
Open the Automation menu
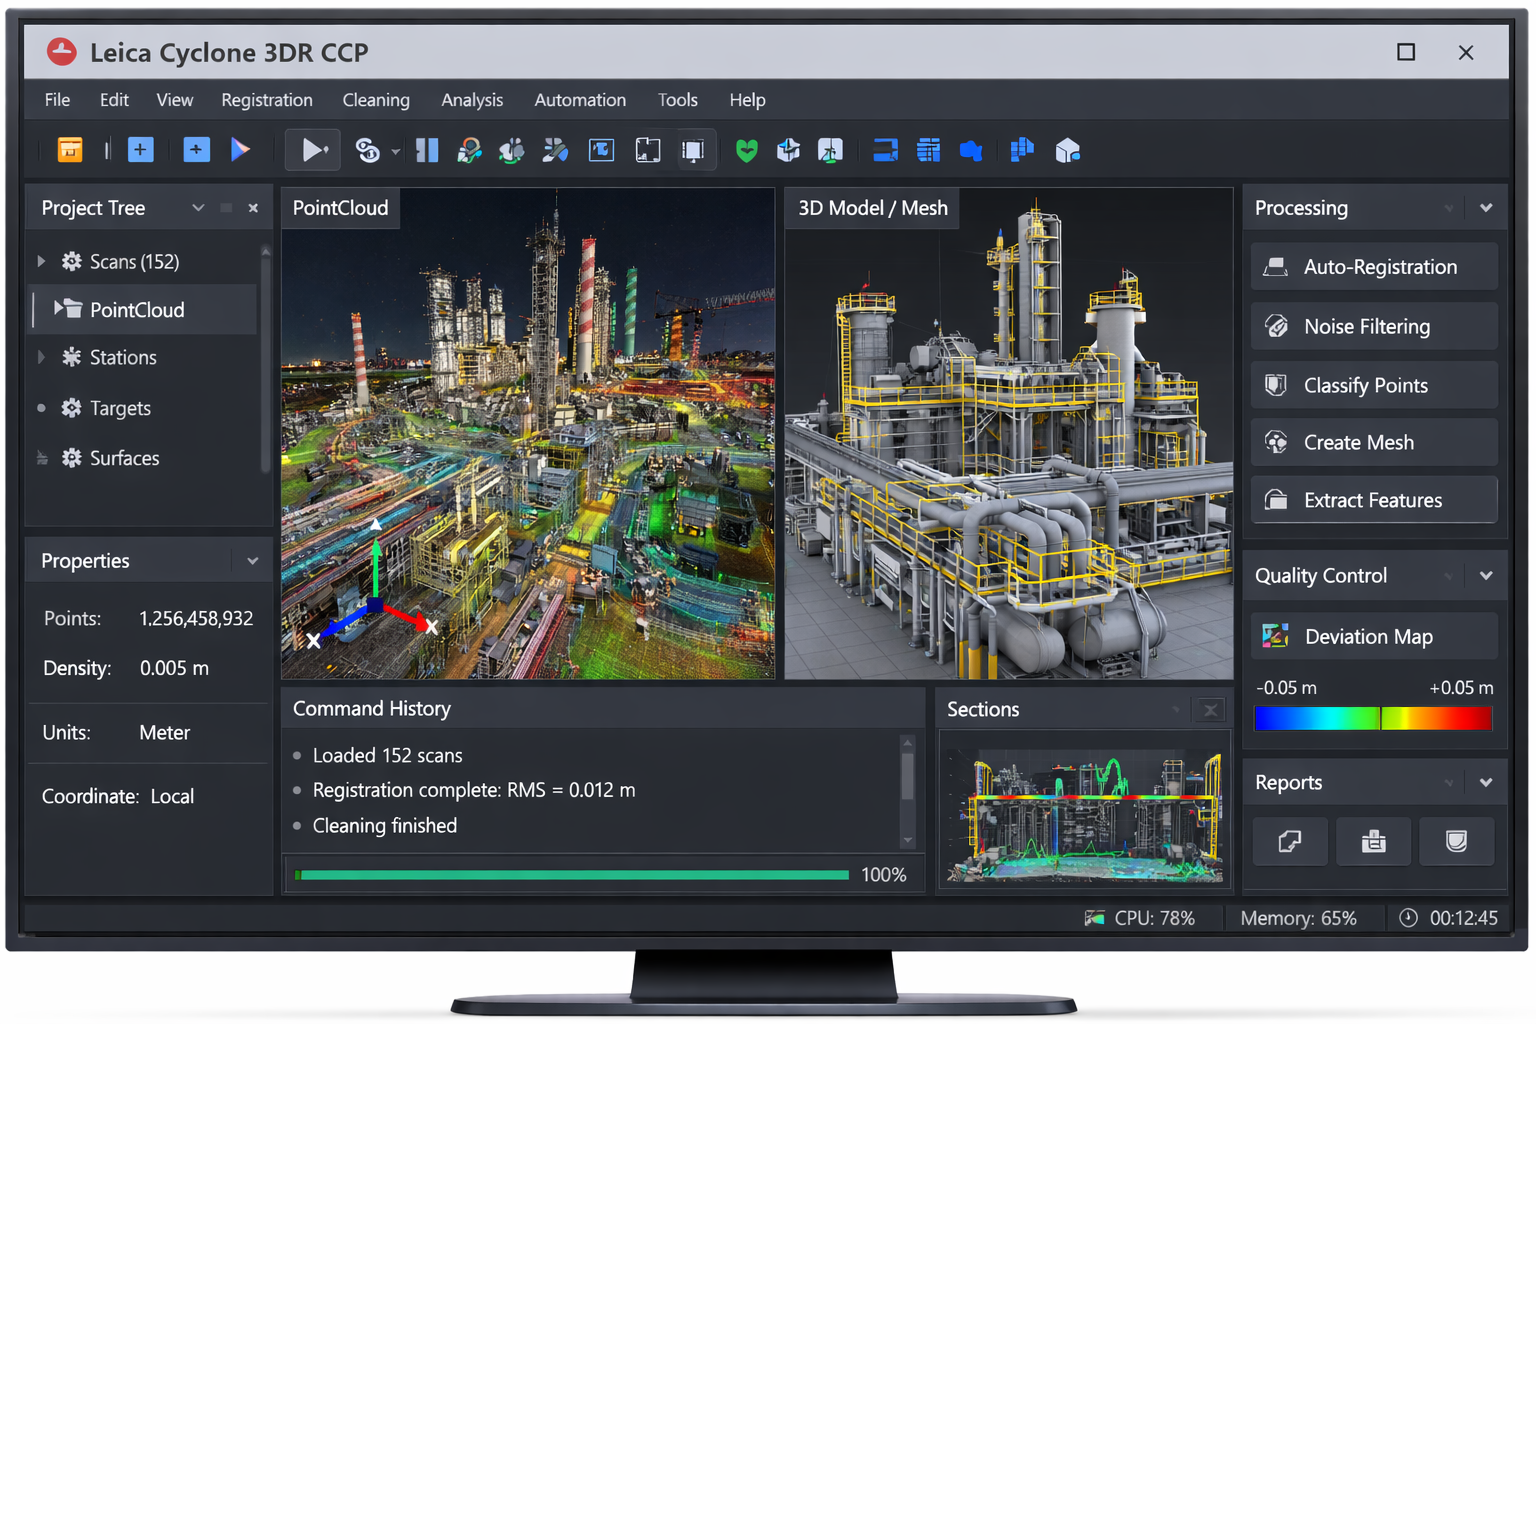click(x=579, y=100)
